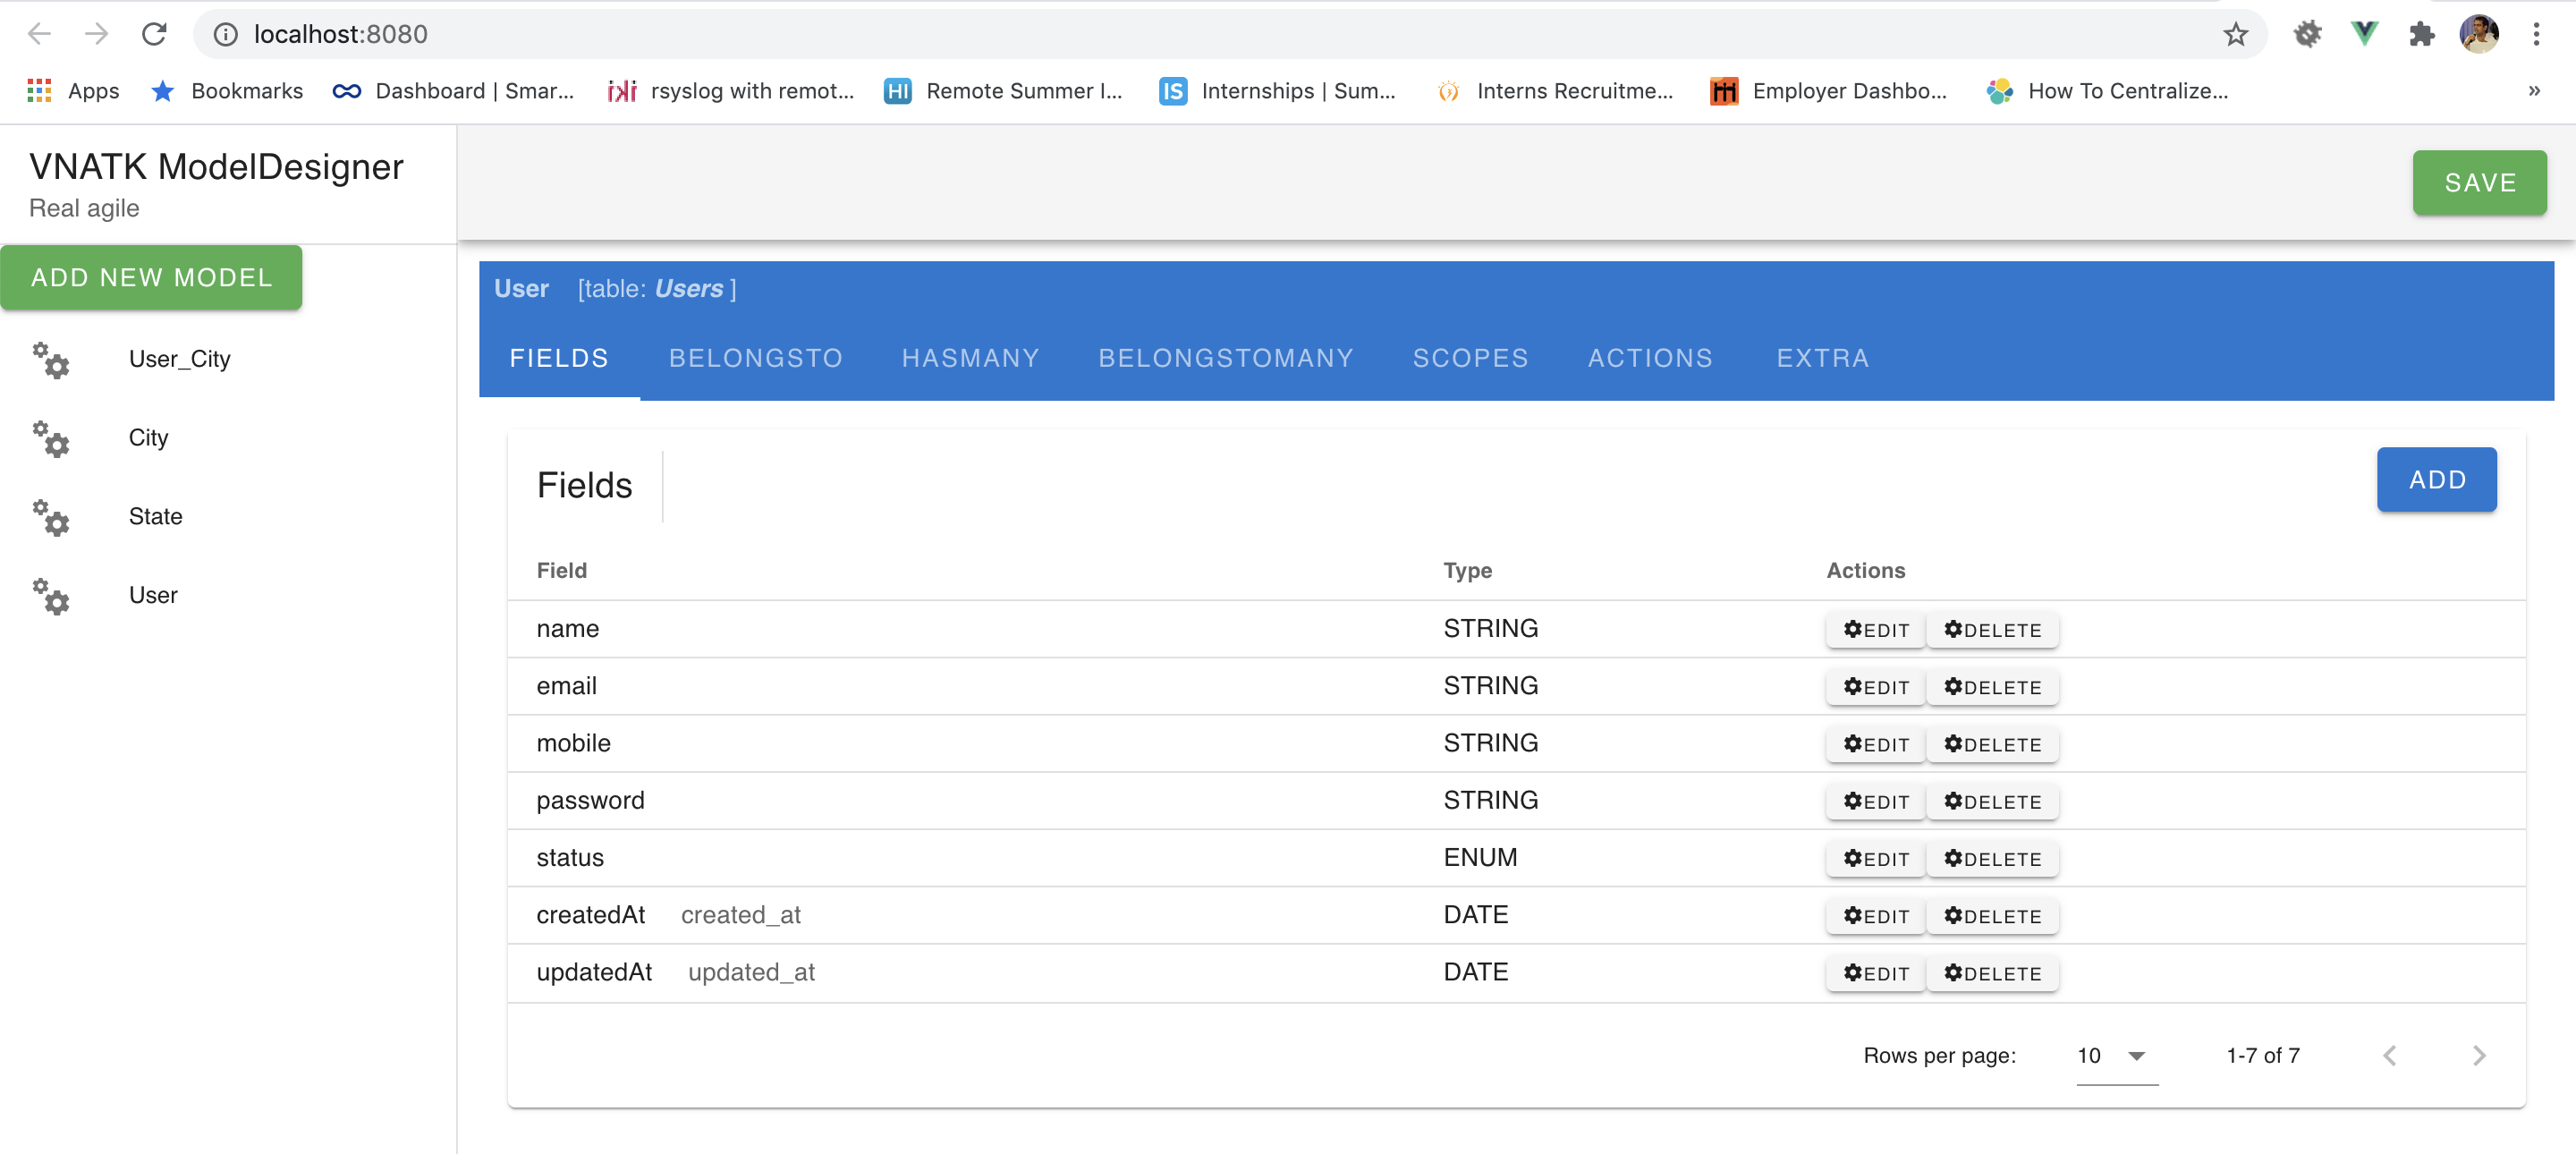The width and height of the screenshot is (2576, 1154).
Task: Go to next page of fields table
Action: 2478,1056
